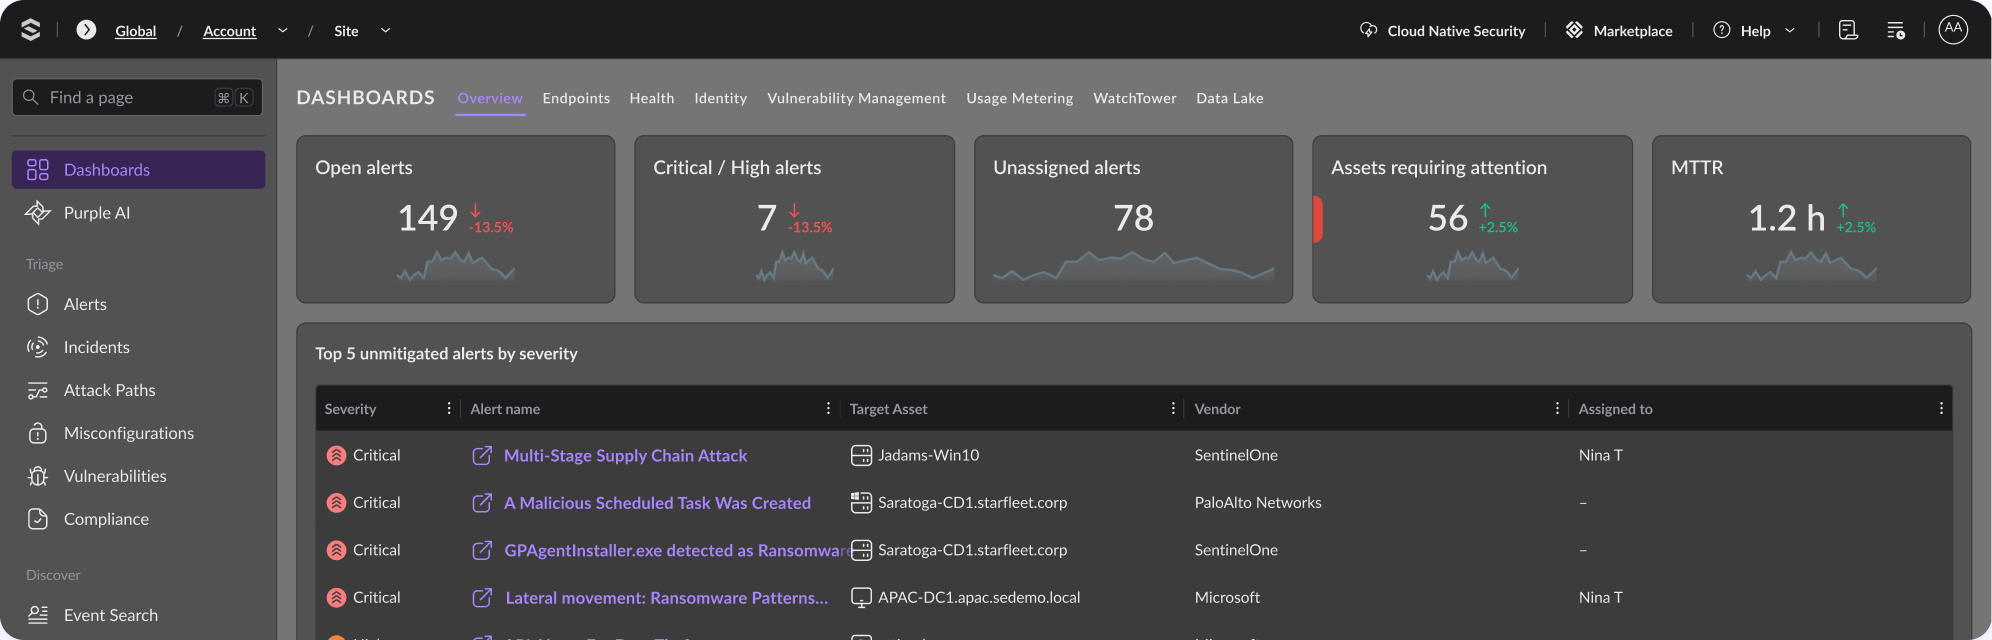This screenshot has width=1992, height=640.
Task: Switch to the Usage Metering tab
Action: pos(1020,98)
